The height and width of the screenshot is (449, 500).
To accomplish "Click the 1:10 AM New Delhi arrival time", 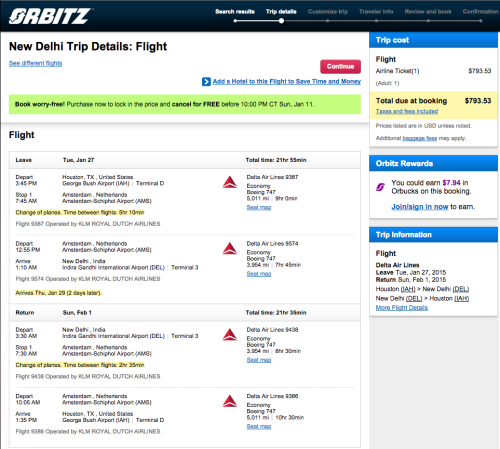I will 26,267.
